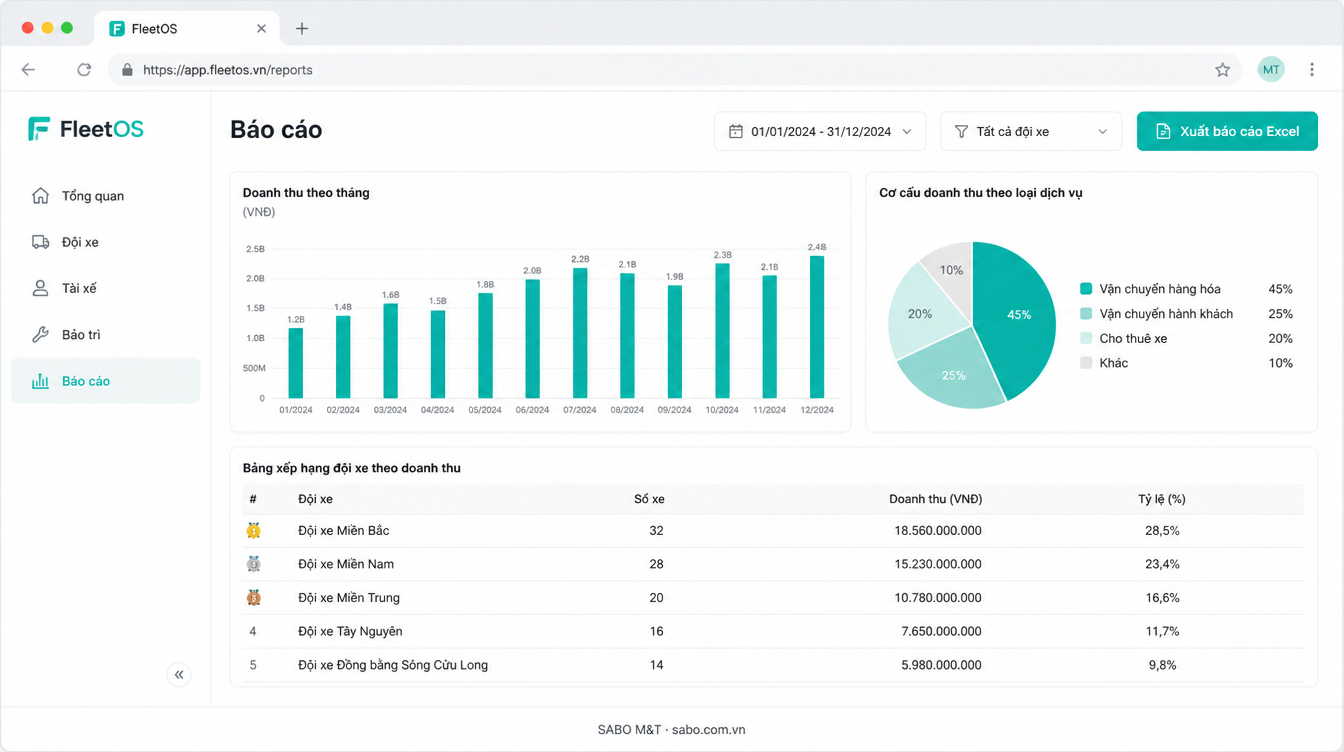
Task: Go back with the browser back arrow
Action: click(x=28, y=70)
